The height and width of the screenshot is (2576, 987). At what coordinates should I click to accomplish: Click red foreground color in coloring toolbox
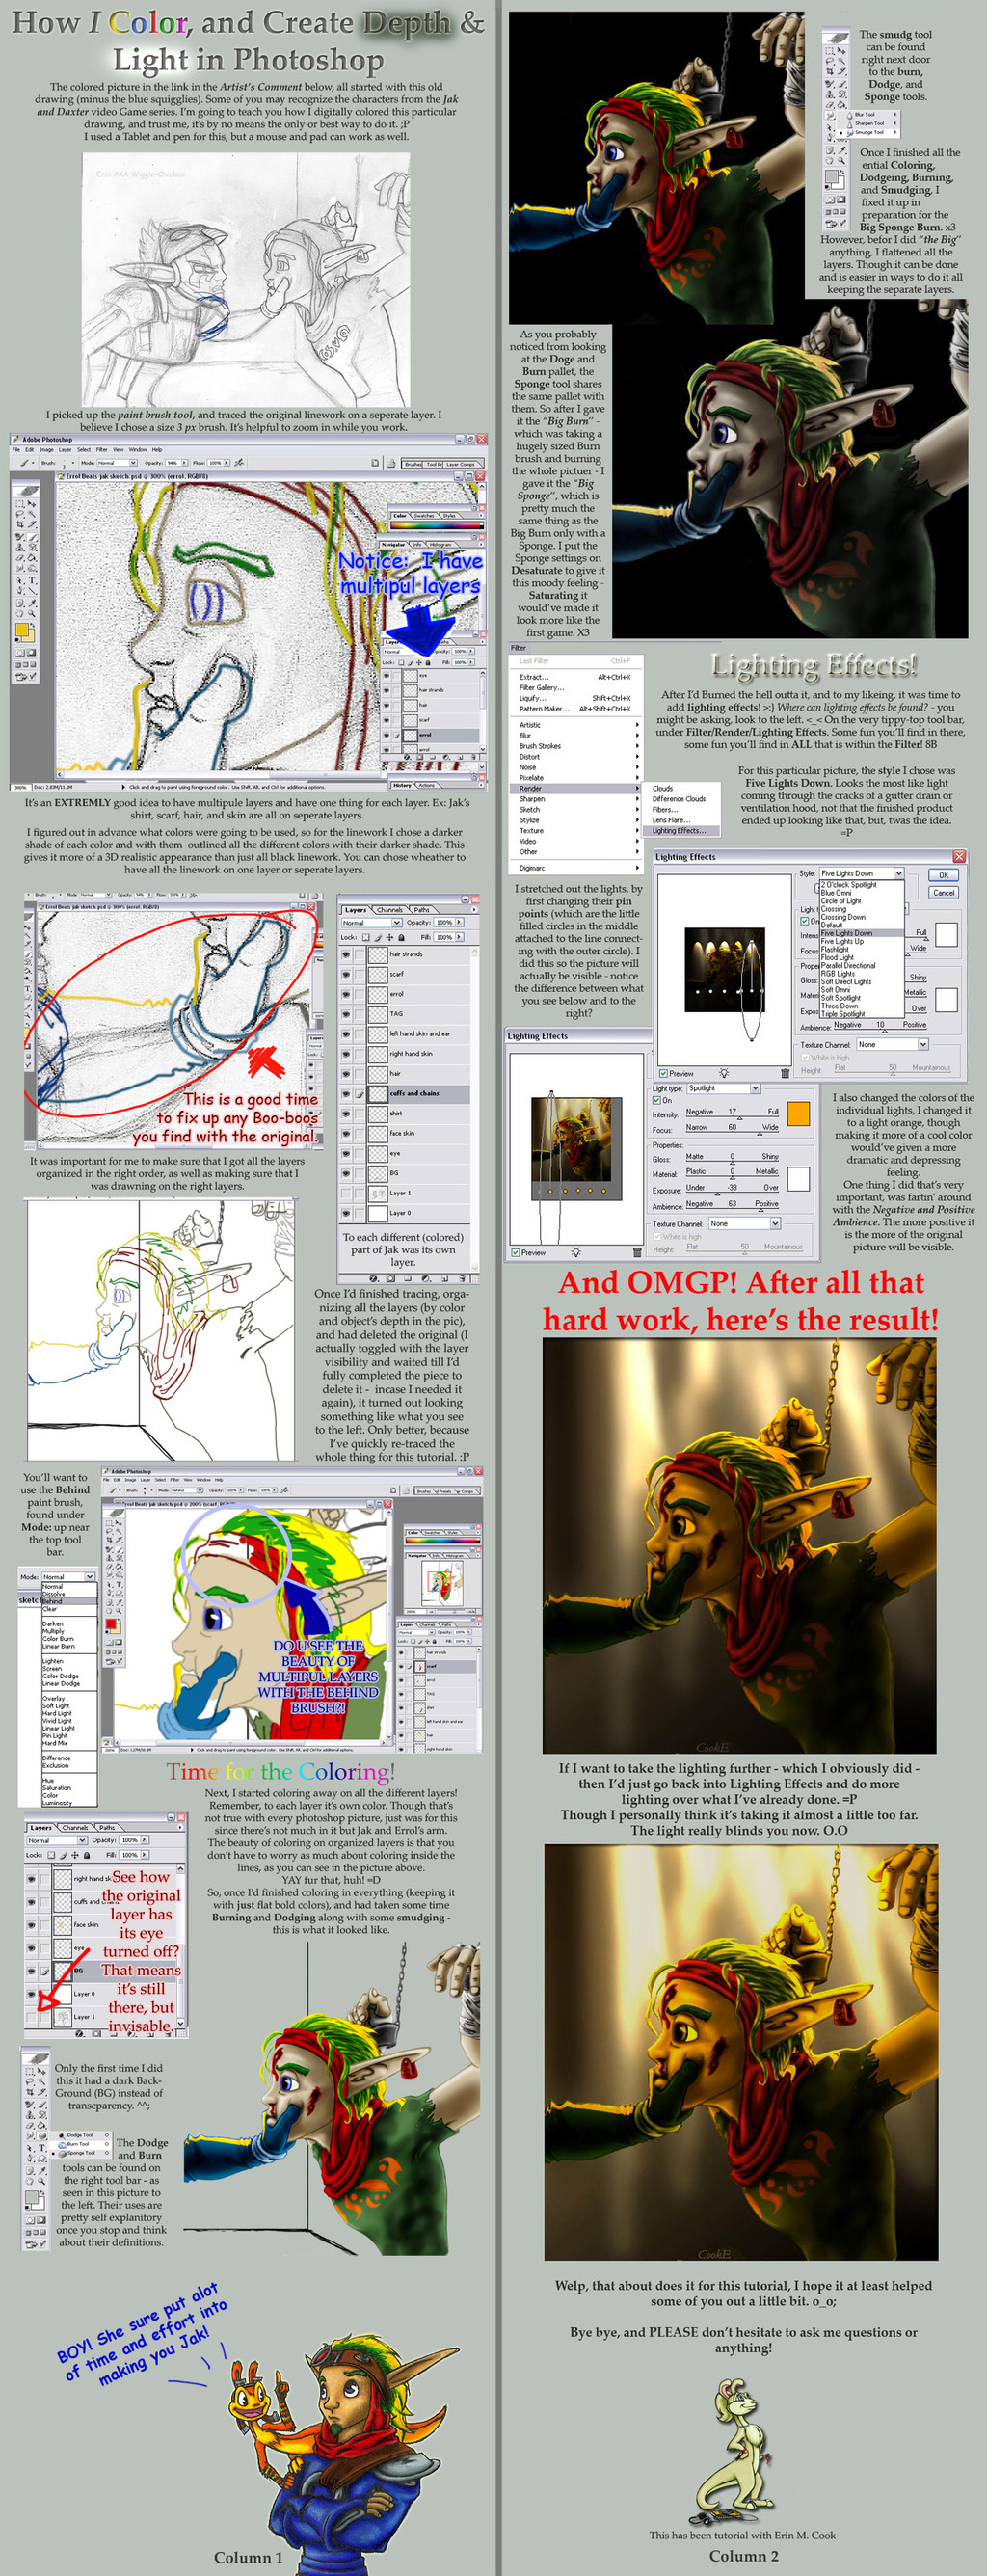113,1624
